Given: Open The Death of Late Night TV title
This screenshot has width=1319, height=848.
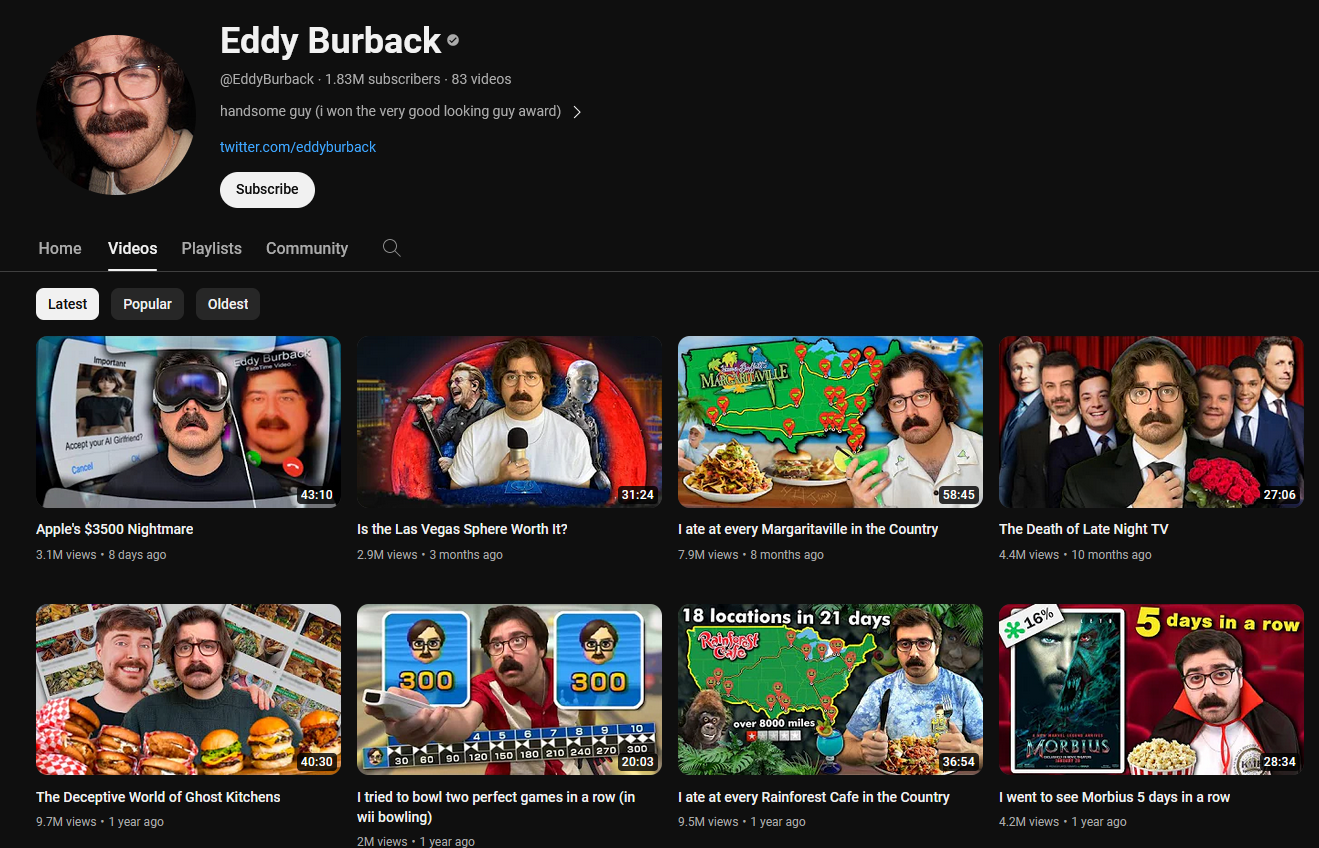Looking at the screenshot, I should [1084, 529].
